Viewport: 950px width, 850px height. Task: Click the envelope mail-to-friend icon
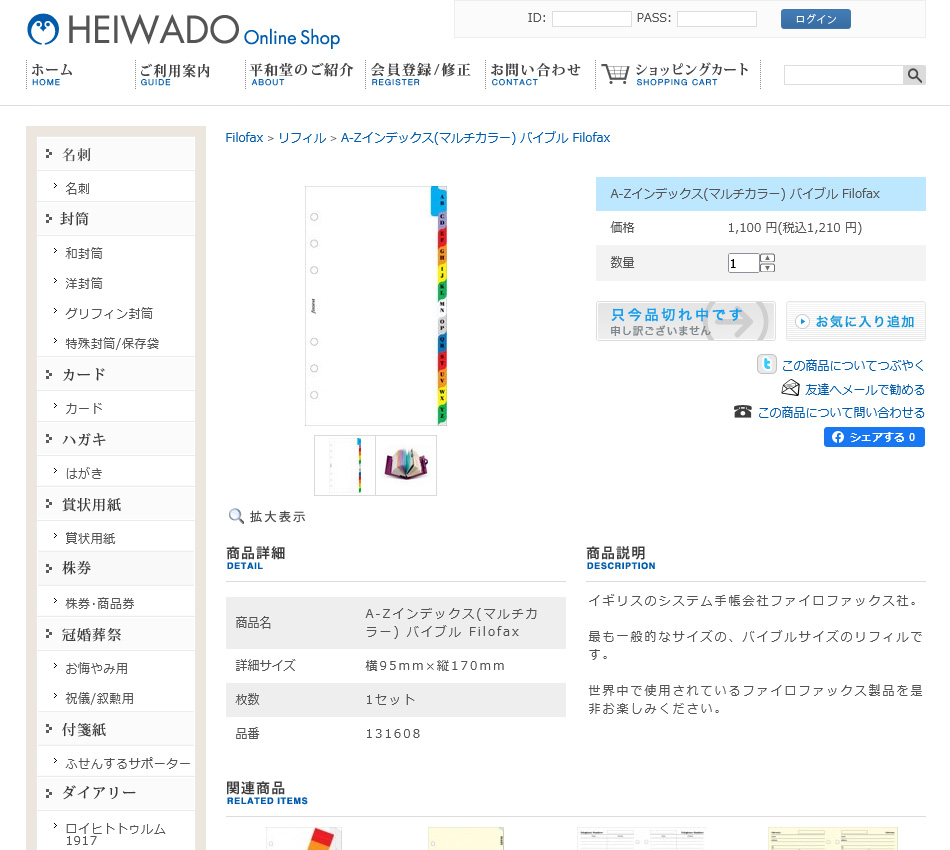pos(791,388)
